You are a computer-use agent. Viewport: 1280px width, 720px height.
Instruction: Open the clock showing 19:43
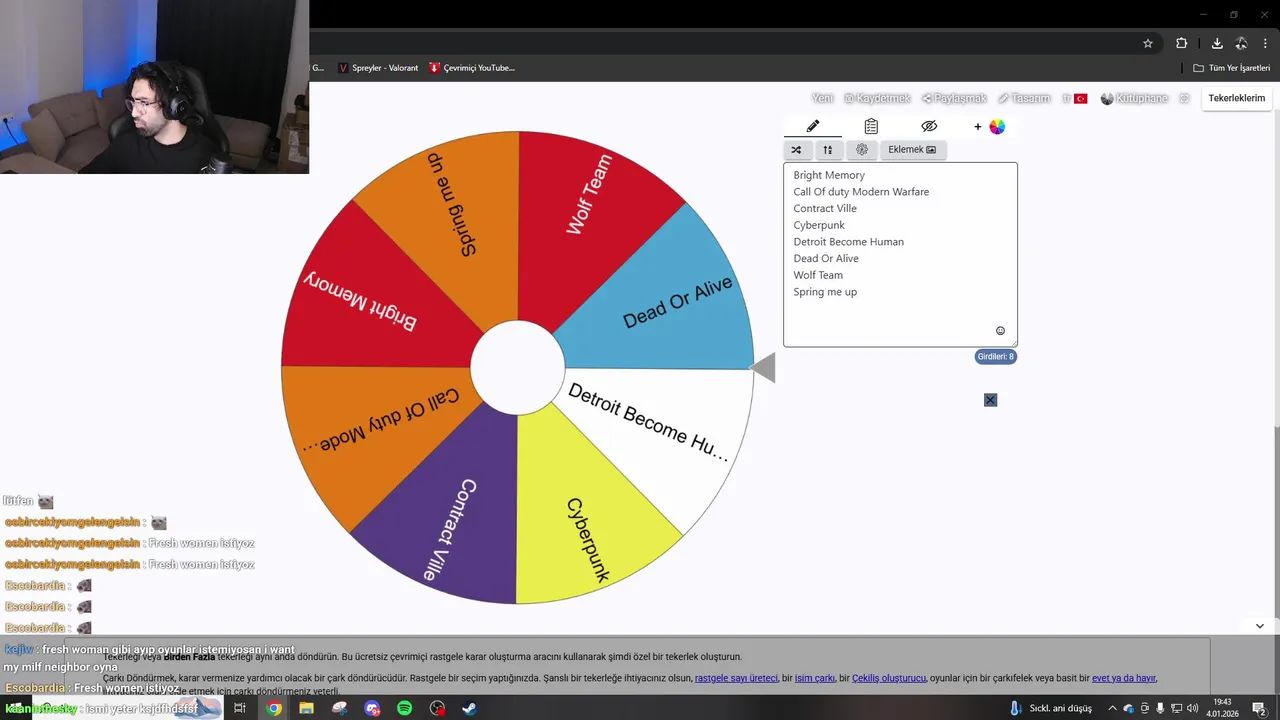point(1222,708)
